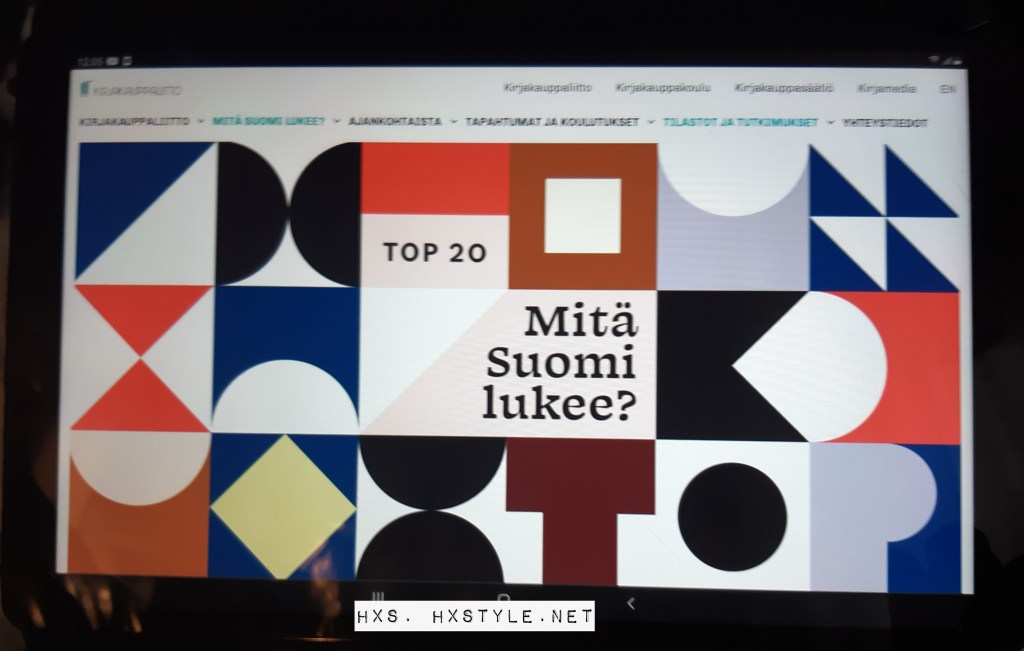Open the Mitä Suomi lukee? menu item
The width and height of the screenshot is (1024, 651).
pos(269,122)
